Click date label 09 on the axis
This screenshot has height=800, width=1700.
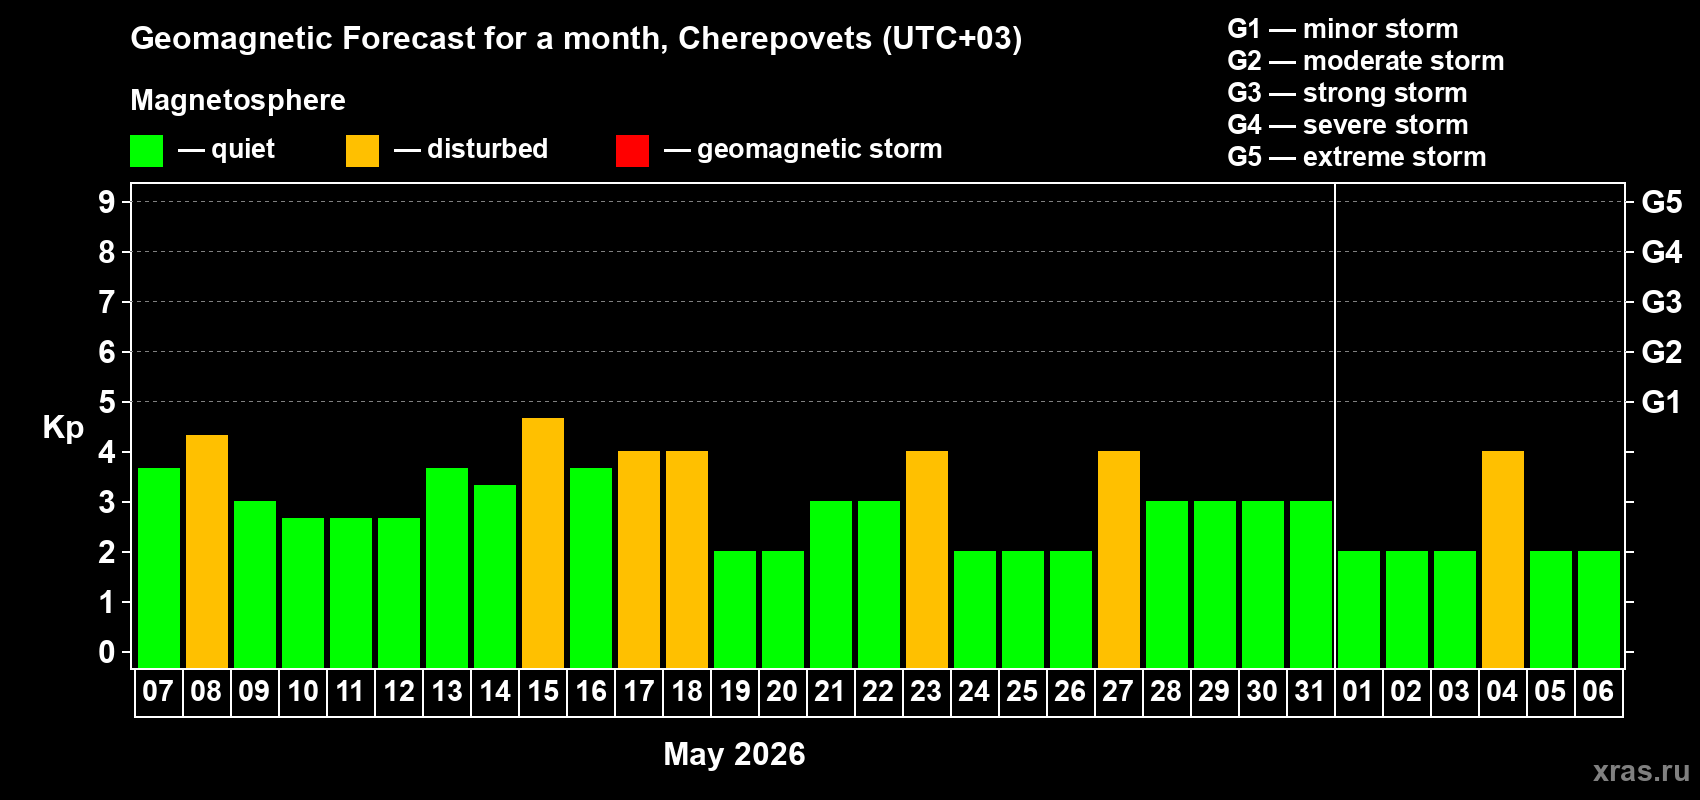(x=254, y=692)
